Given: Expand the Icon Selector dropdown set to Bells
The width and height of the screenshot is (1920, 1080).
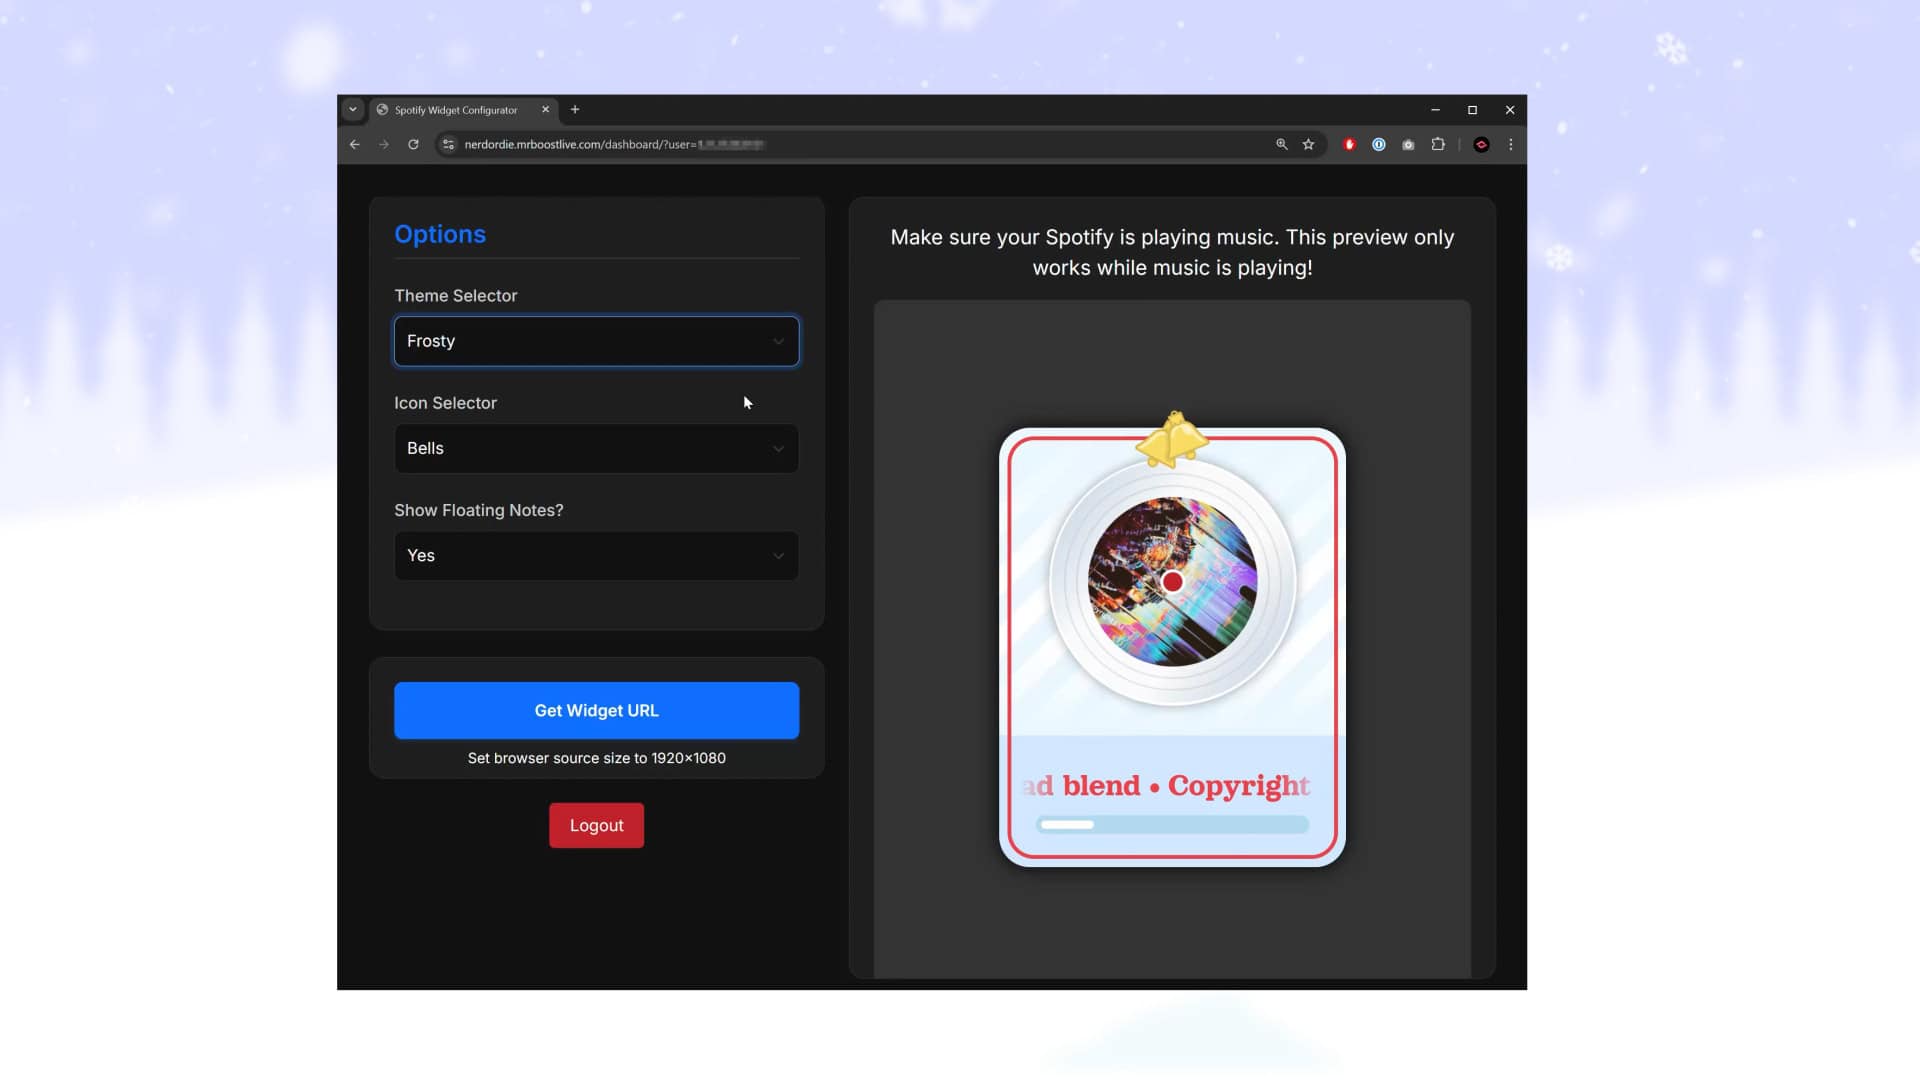Looking at the screenshot, I should 596,448.
